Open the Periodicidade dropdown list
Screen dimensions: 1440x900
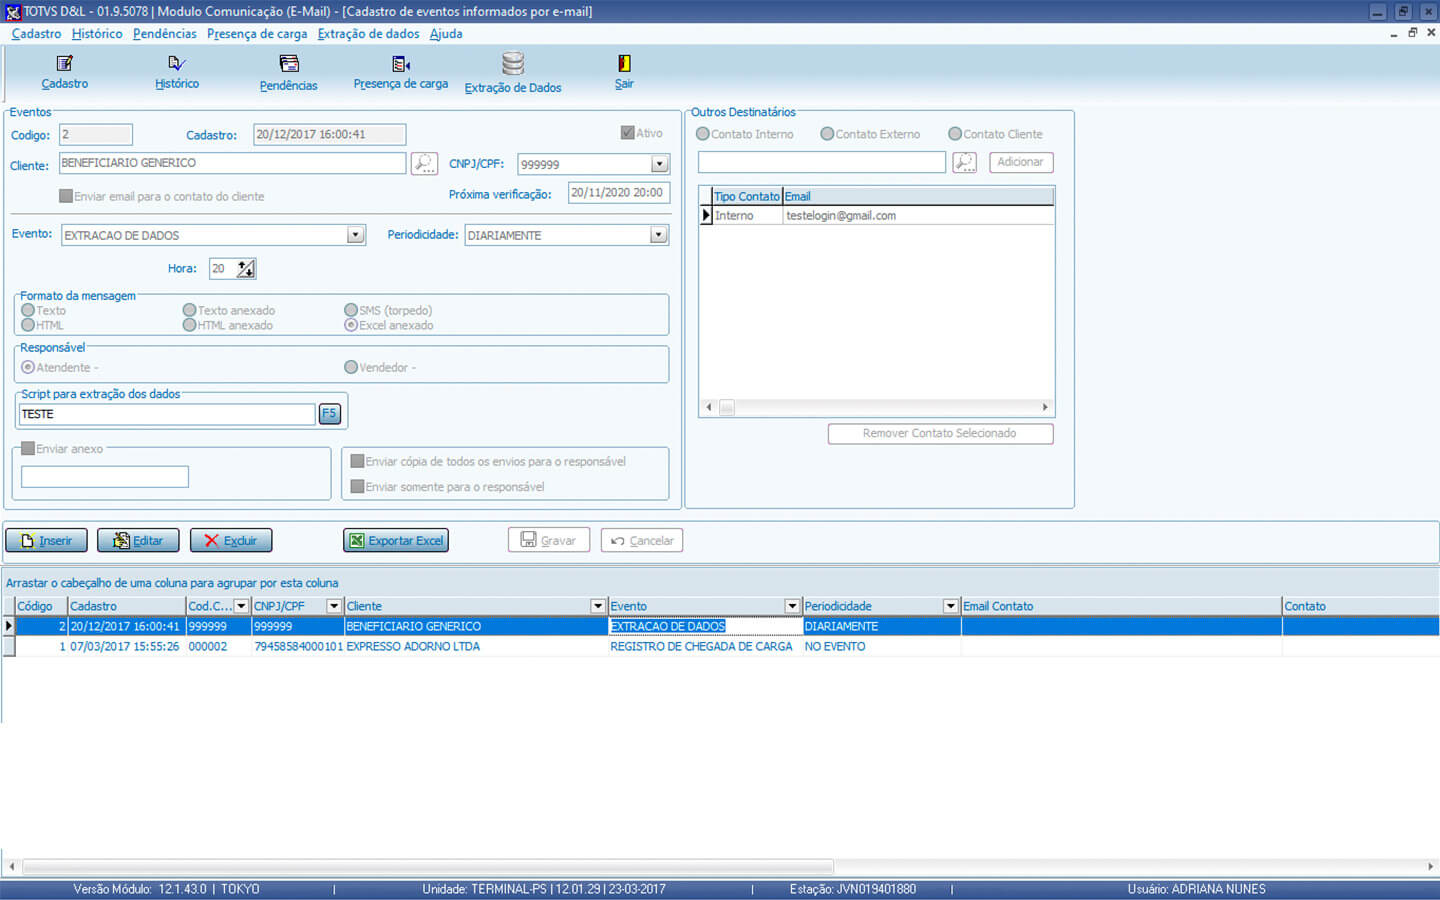point(658,235)
